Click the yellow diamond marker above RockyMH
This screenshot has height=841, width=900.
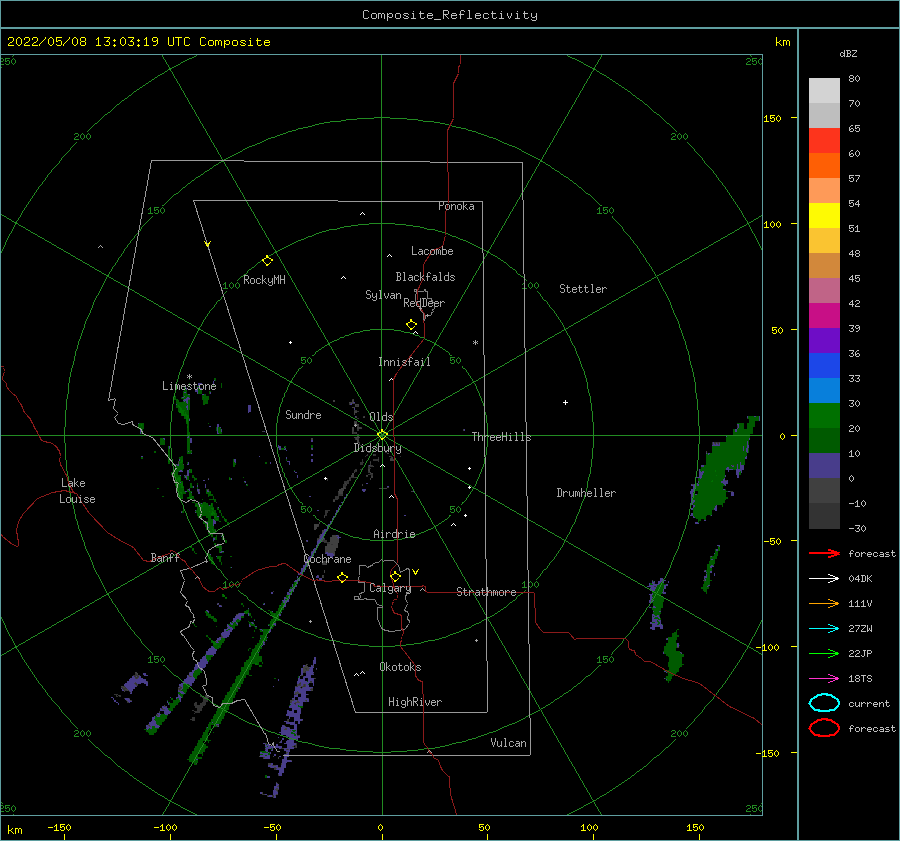[267, 261]
